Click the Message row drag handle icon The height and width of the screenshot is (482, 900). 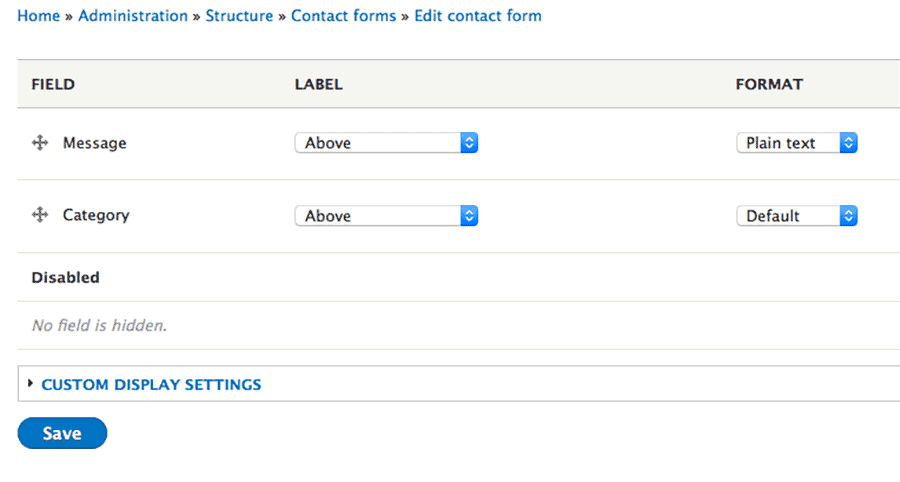click(40, 142)
